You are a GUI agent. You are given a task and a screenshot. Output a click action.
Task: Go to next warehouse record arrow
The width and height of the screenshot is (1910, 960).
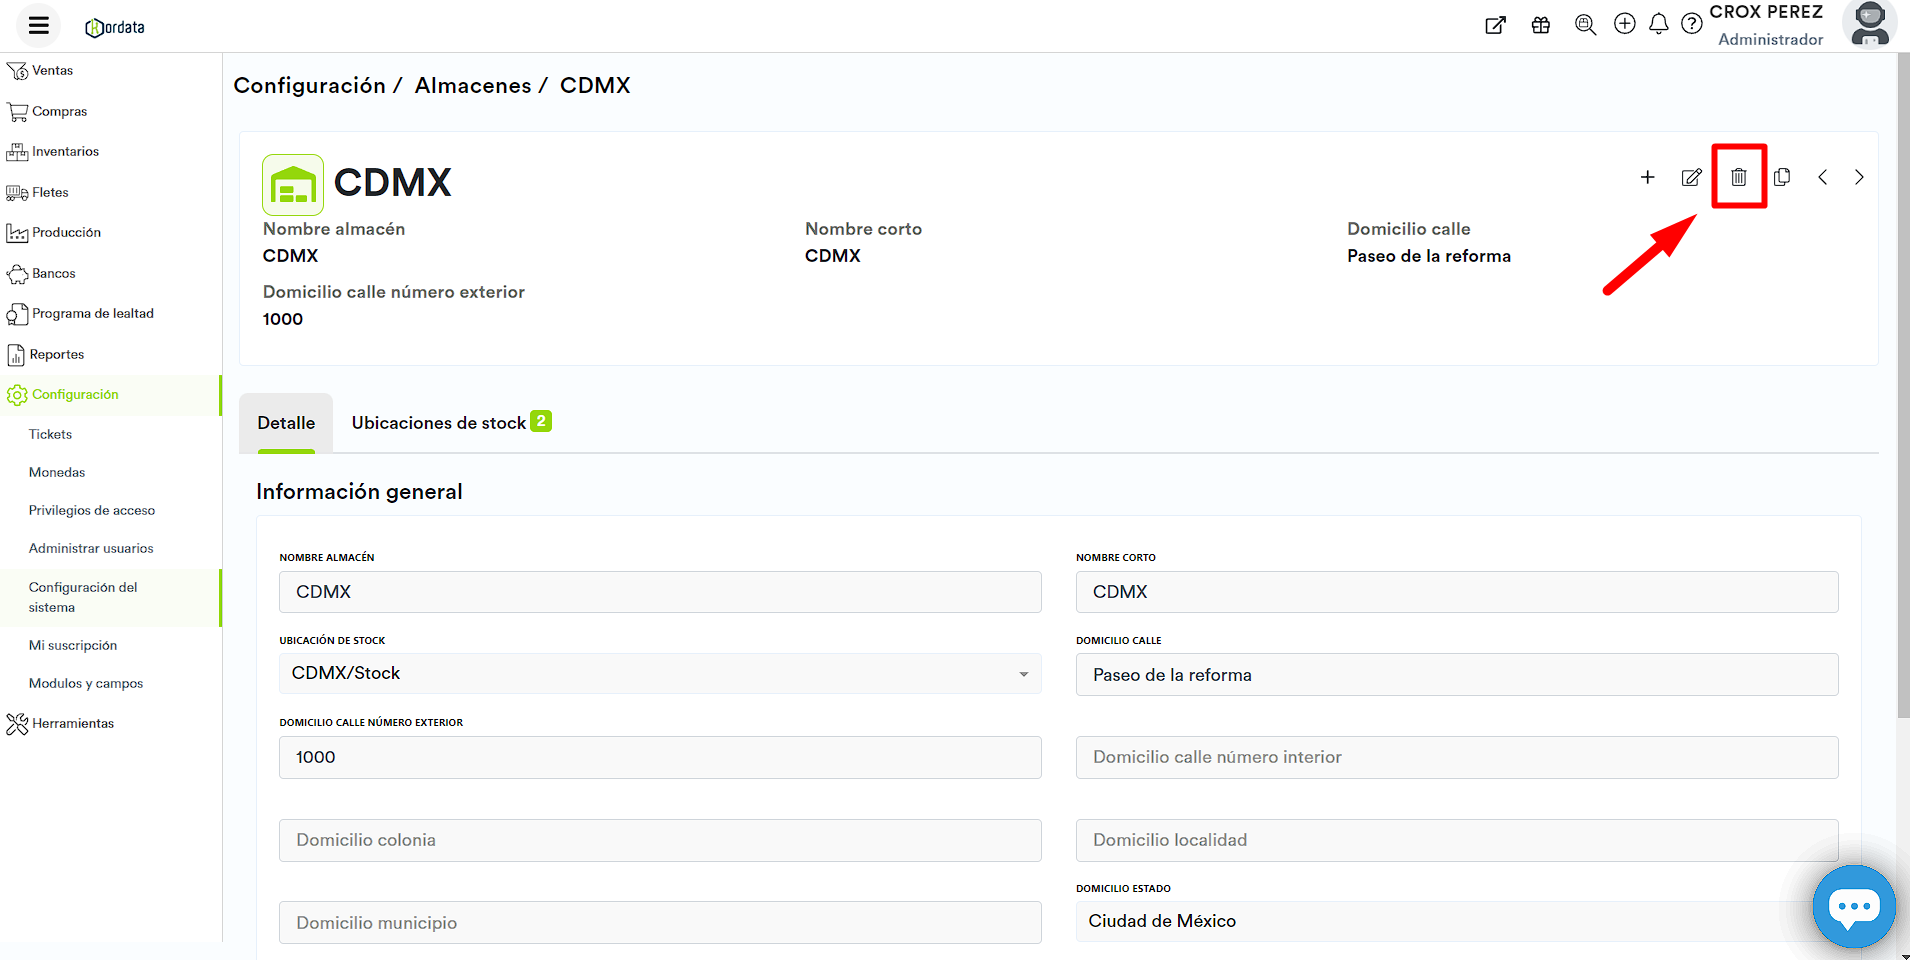[x=1859, y=177]
